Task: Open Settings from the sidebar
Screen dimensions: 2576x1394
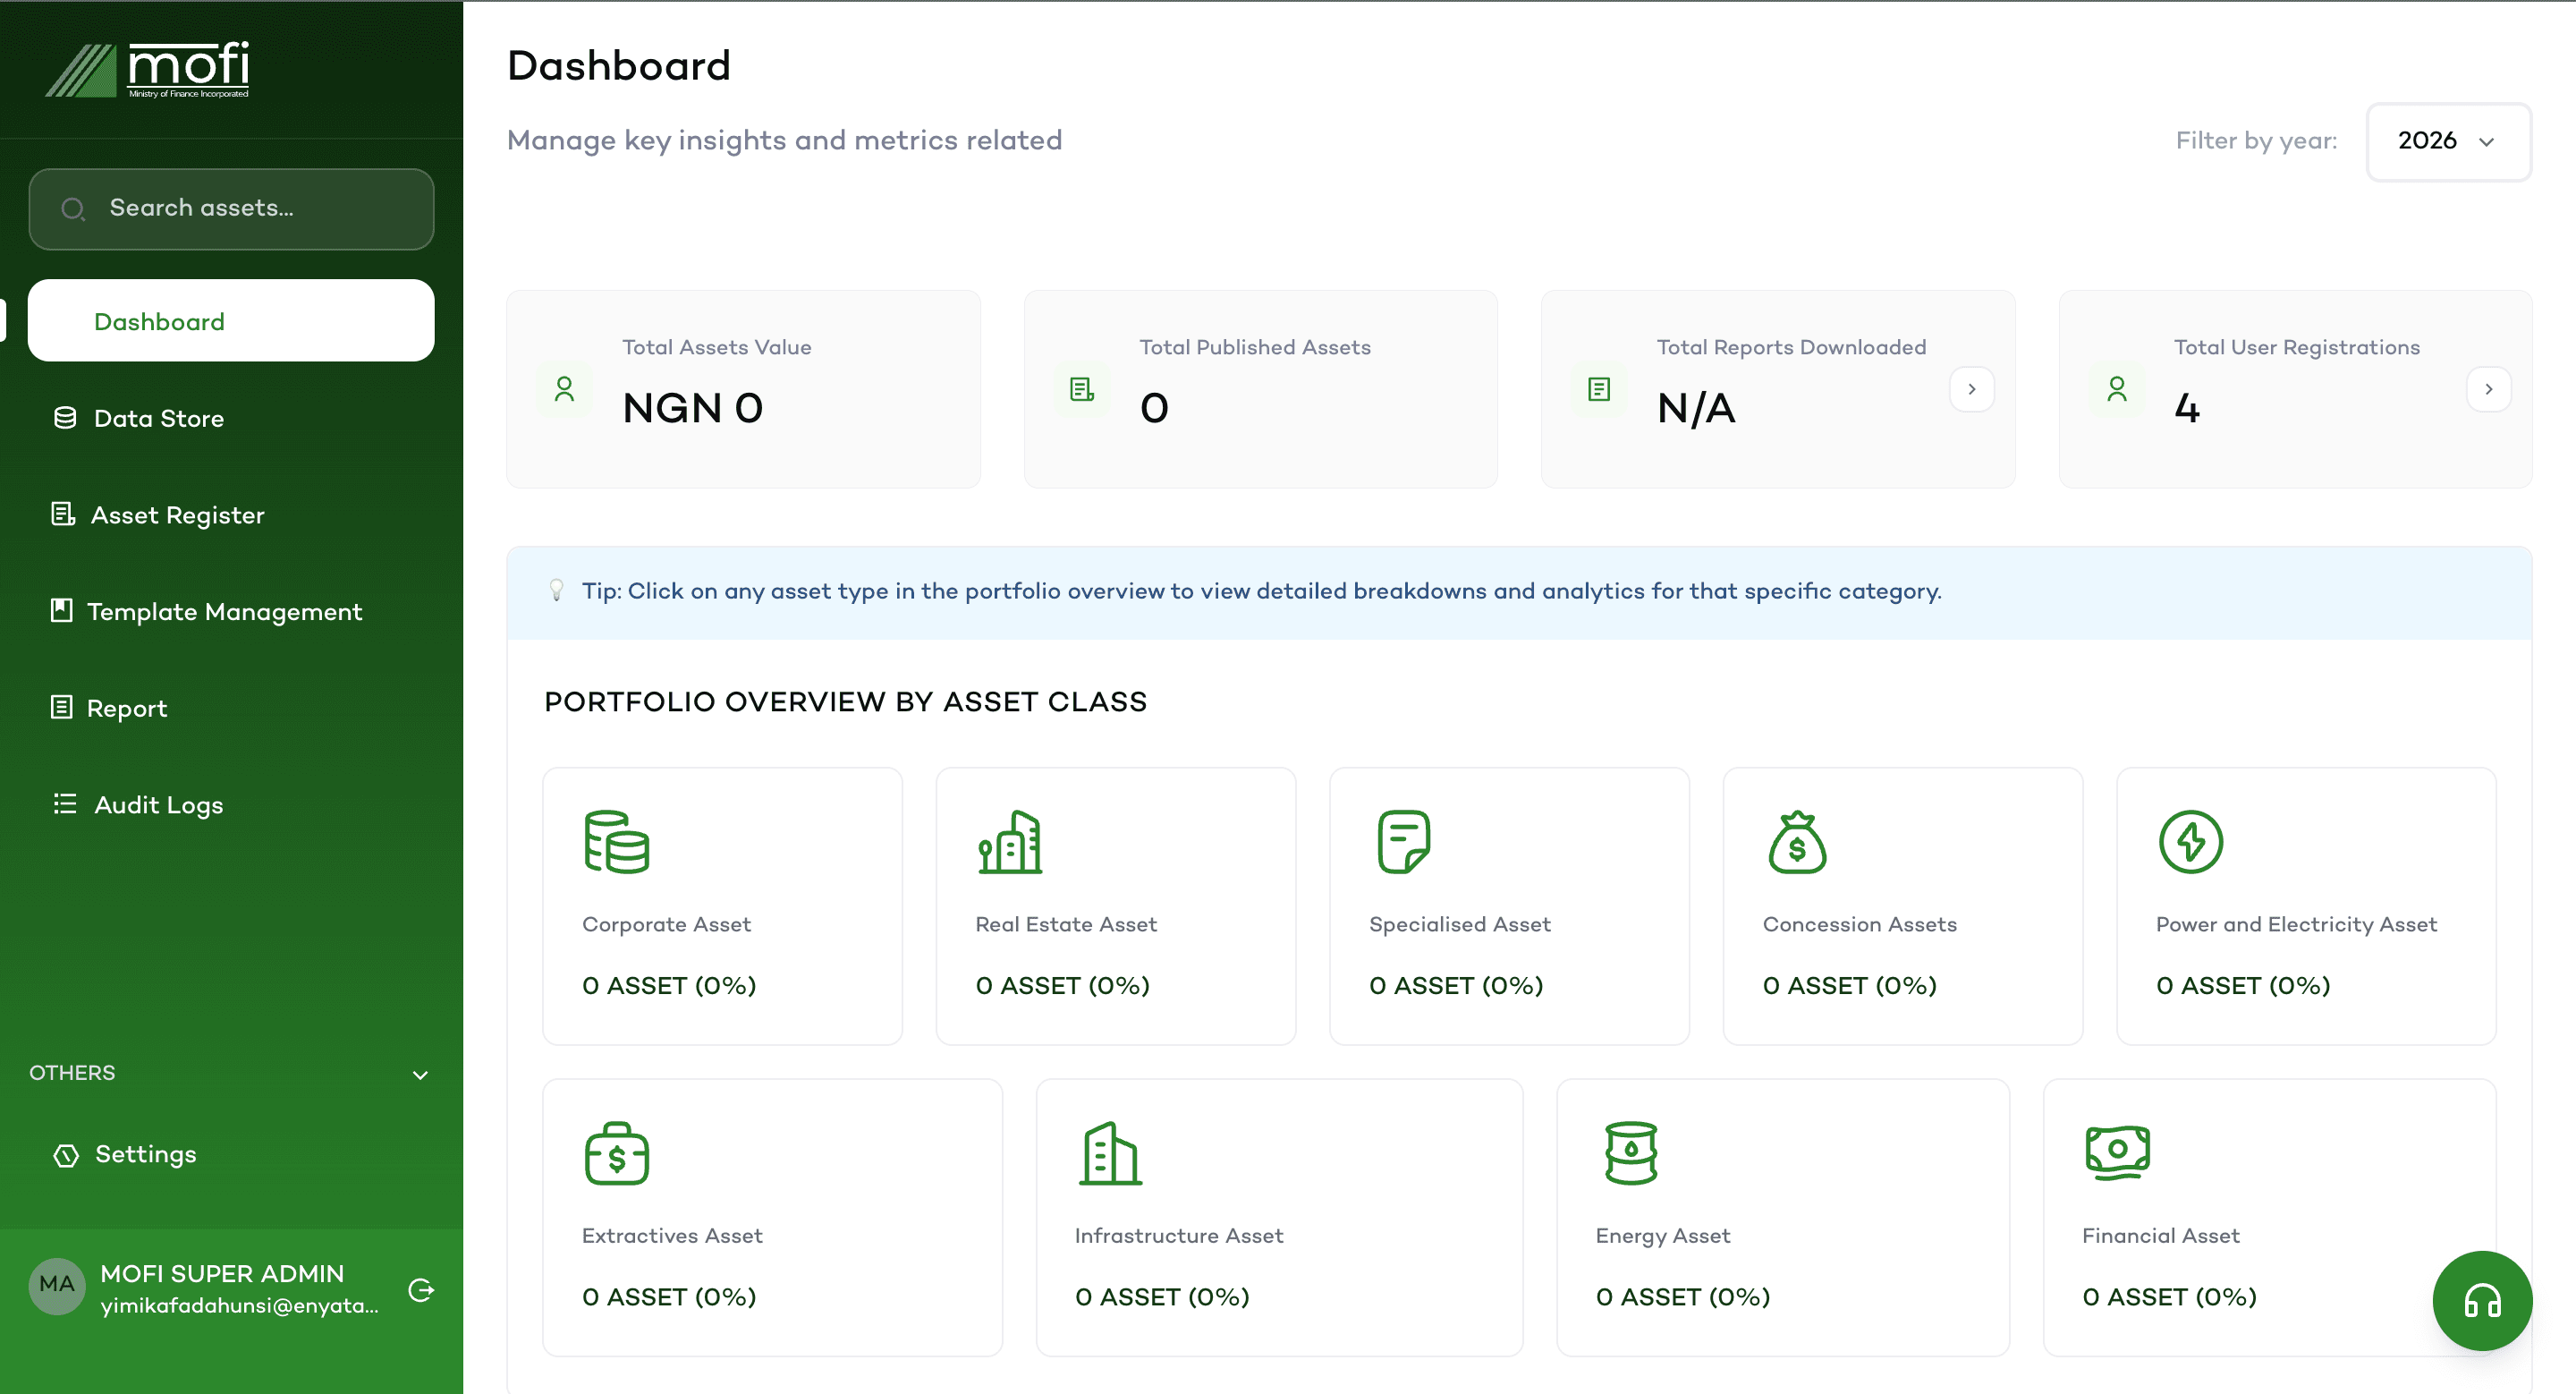Action: click(145, 1153)
